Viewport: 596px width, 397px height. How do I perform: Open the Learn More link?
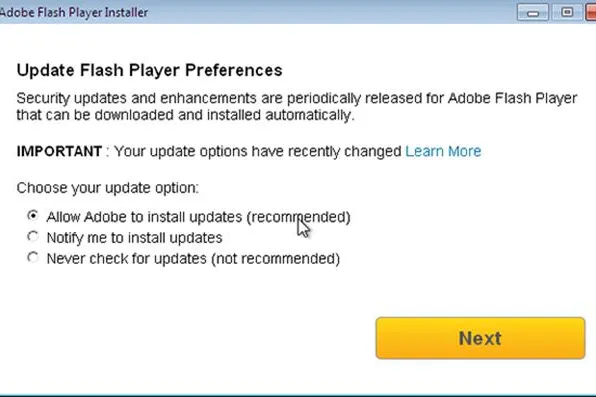coord(443,151)
